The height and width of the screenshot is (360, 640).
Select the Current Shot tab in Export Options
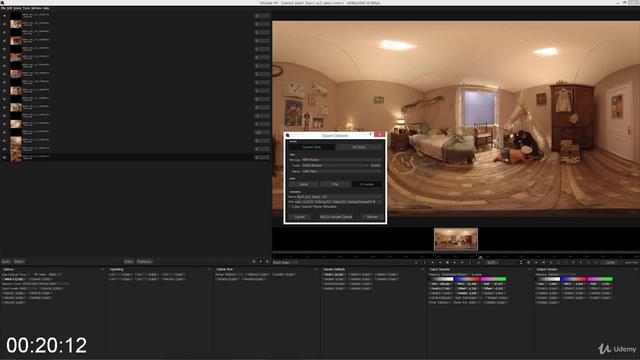click(312, 147)
